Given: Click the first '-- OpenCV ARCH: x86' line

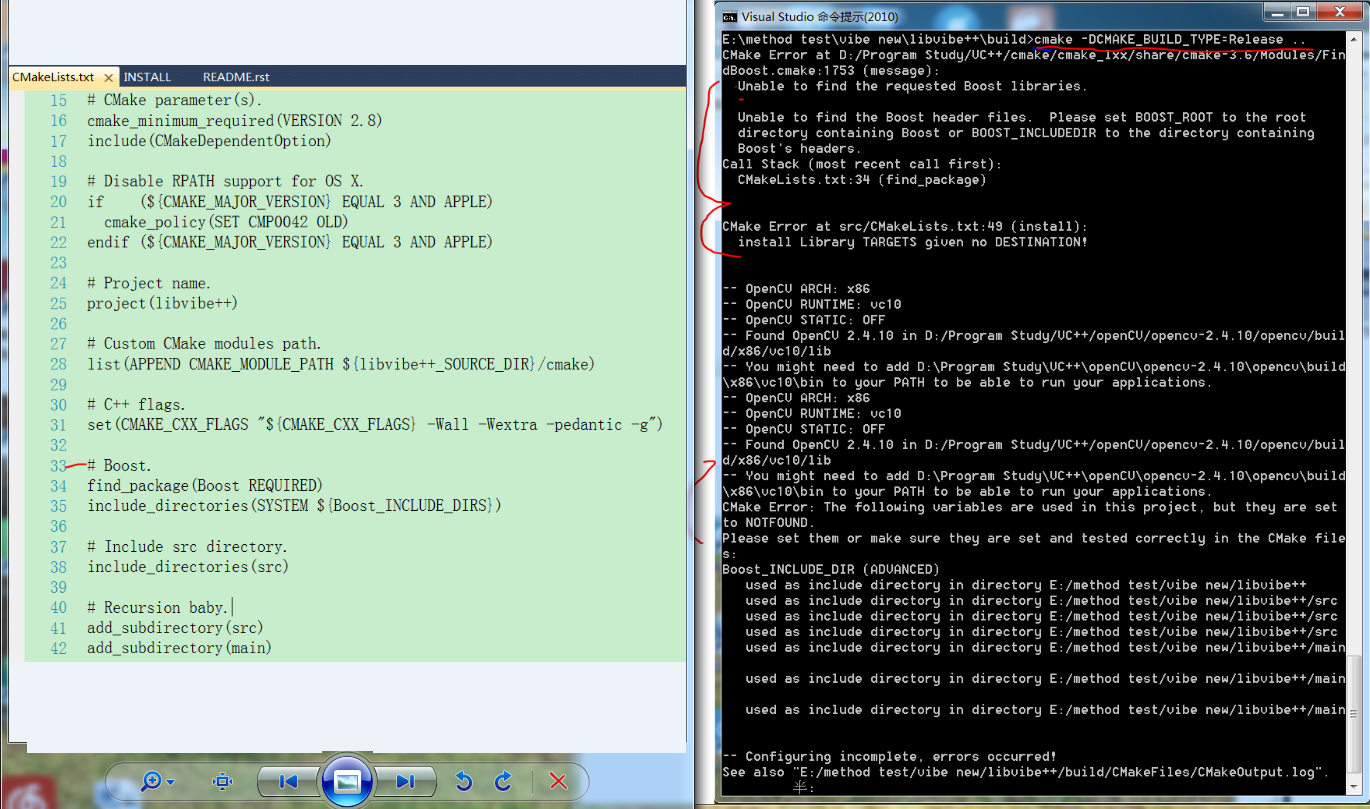Looking at the screenshot, I should point(796,289).
